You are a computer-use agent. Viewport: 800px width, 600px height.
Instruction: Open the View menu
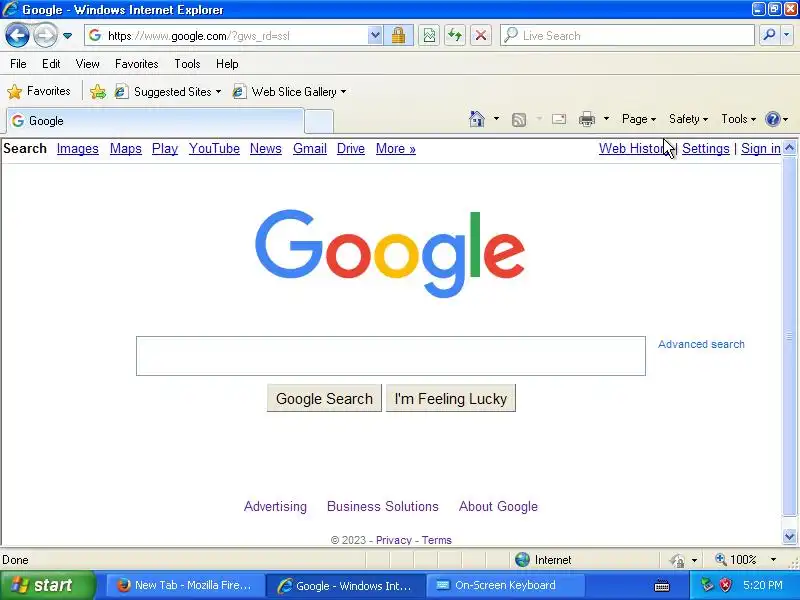point(87,64)
